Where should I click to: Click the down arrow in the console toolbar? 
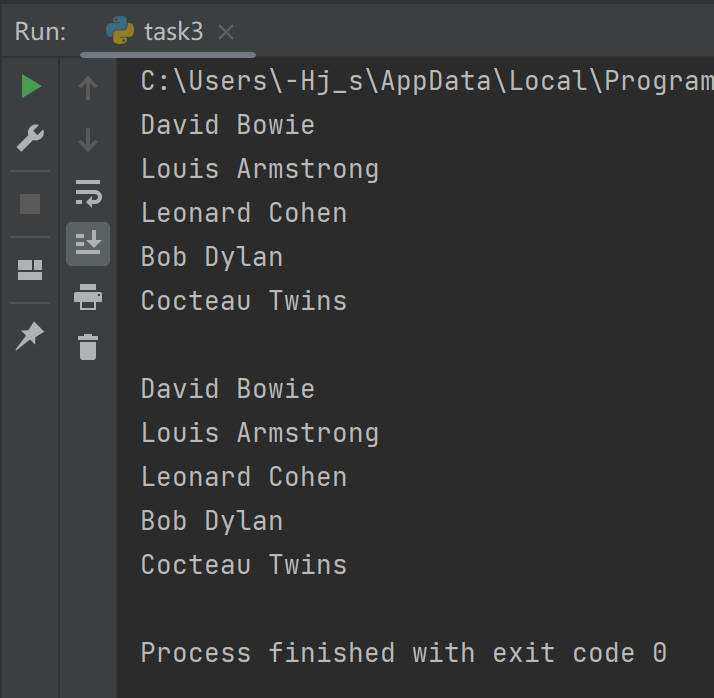(88, 140)
